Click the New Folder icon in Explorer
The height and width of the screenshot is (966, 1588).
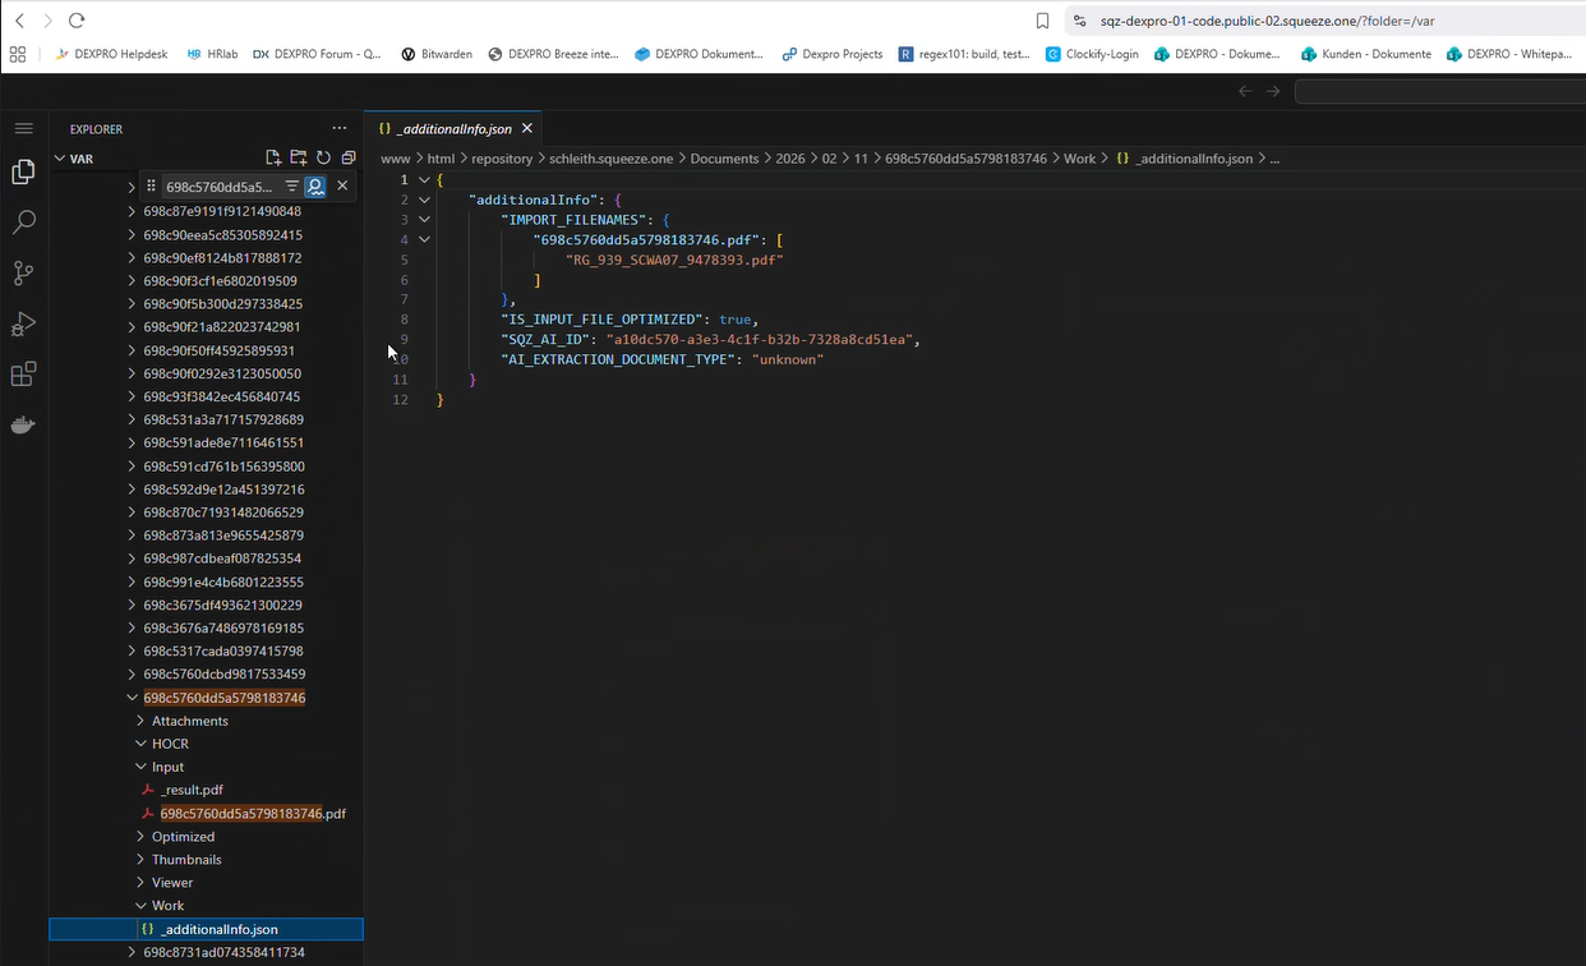click(298, 158)
